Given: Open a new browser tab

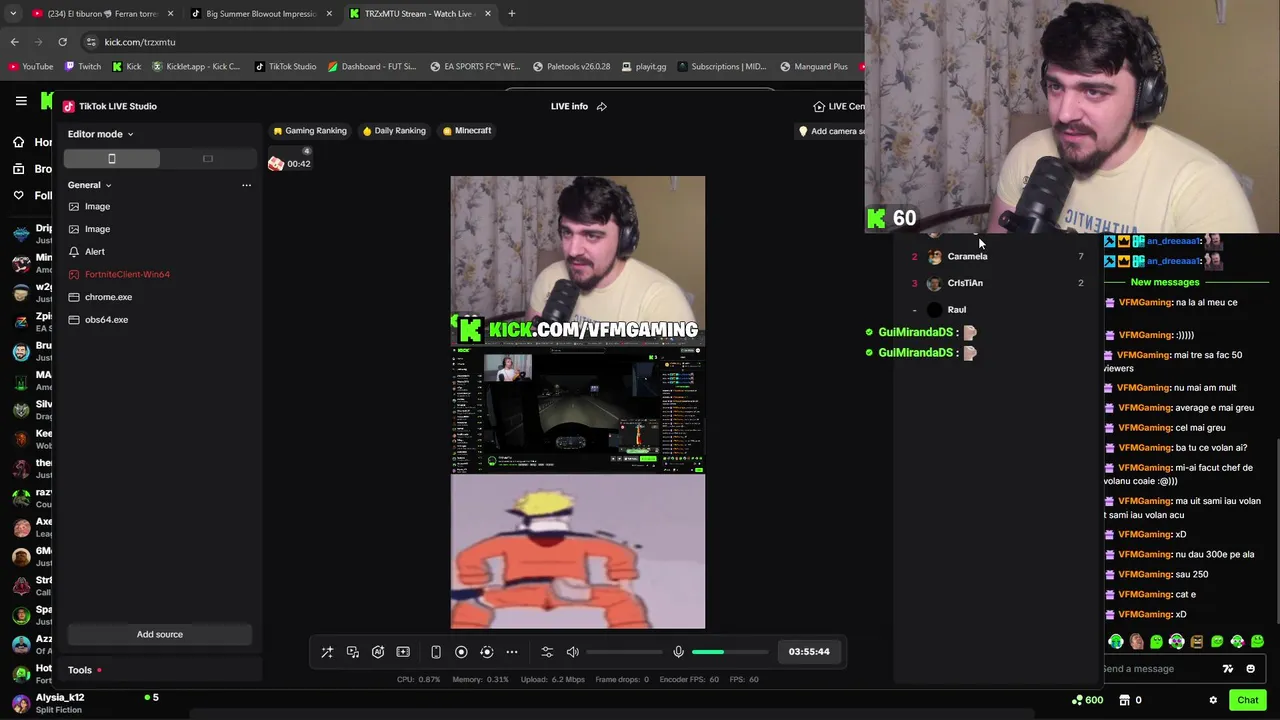Looking at the screenshot, I should [512, 14].
